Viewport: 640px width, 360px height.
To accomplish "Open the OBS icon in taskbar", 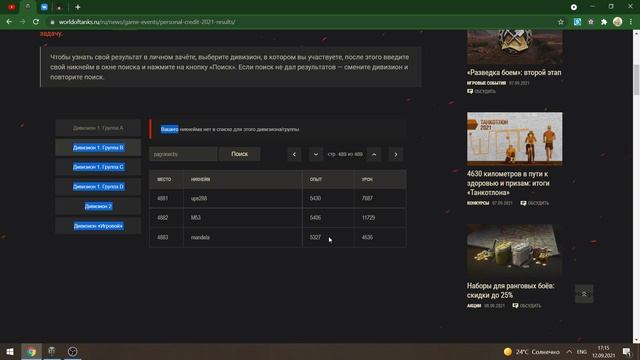I will click(72, 351).
